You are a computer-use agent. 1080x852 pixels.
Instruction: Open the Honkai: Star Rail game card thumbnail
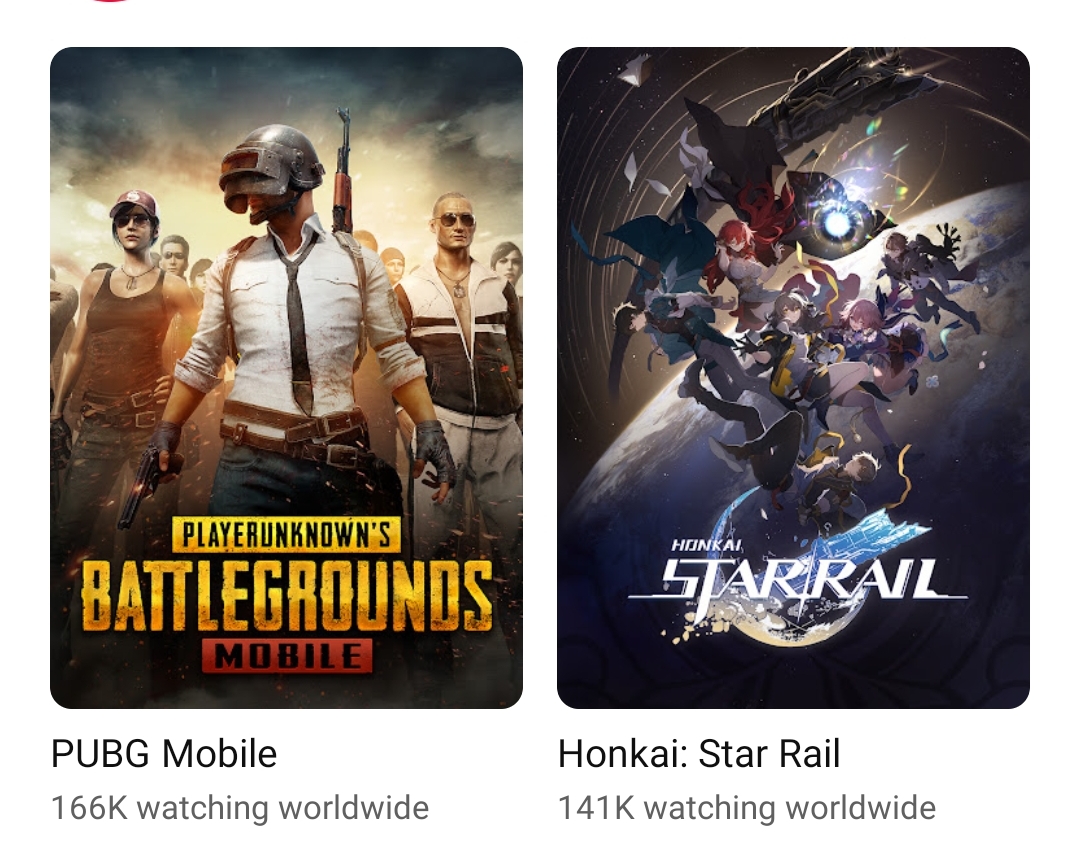coord(793,377)
